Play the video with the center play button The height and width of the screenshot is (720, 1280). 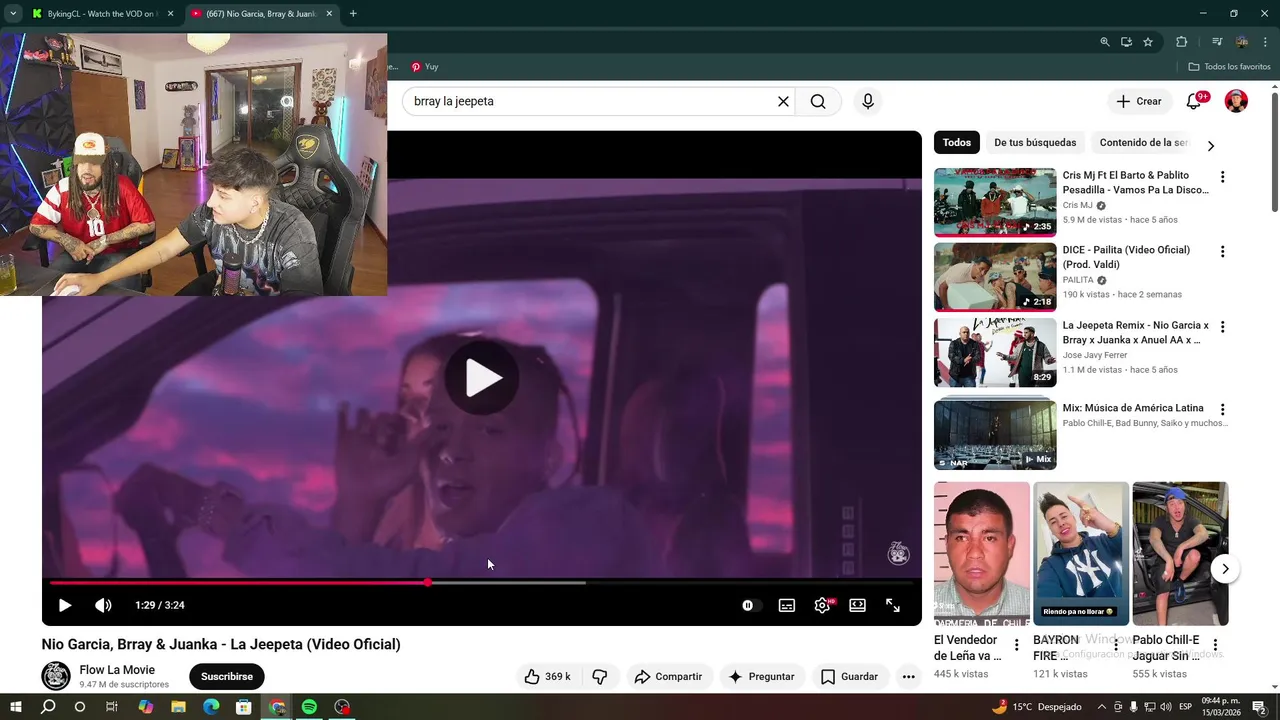pyautogui.click(x=481, y=378)
